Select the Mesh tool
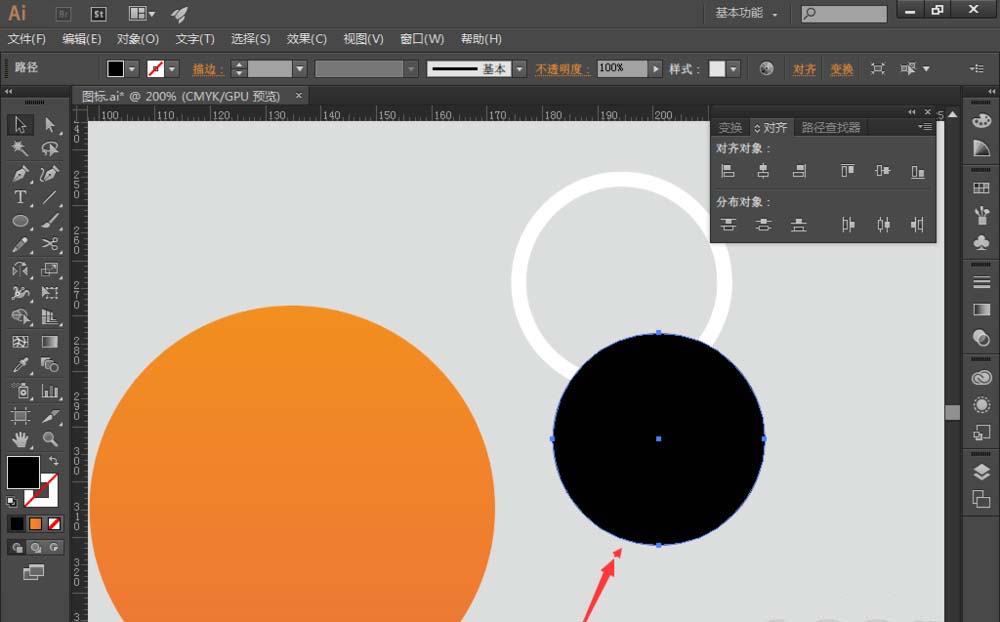The height and width of the screenshot is (622, 1000). pos(20,342)
